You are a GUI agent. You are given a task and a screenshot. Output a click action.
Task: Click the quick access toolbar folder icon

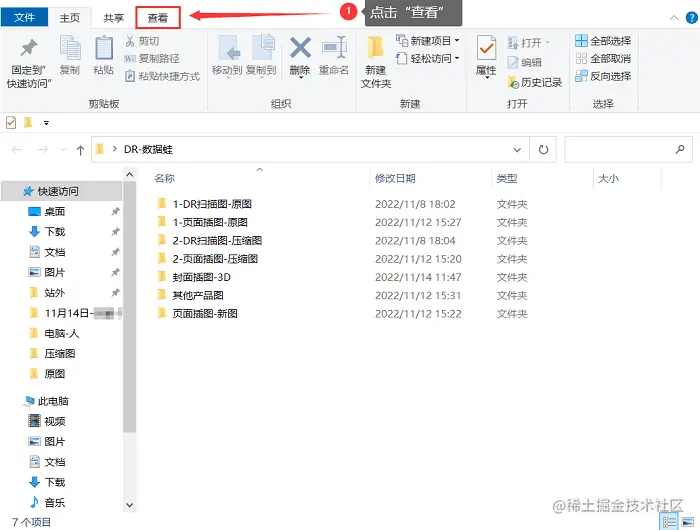[28, 122]
